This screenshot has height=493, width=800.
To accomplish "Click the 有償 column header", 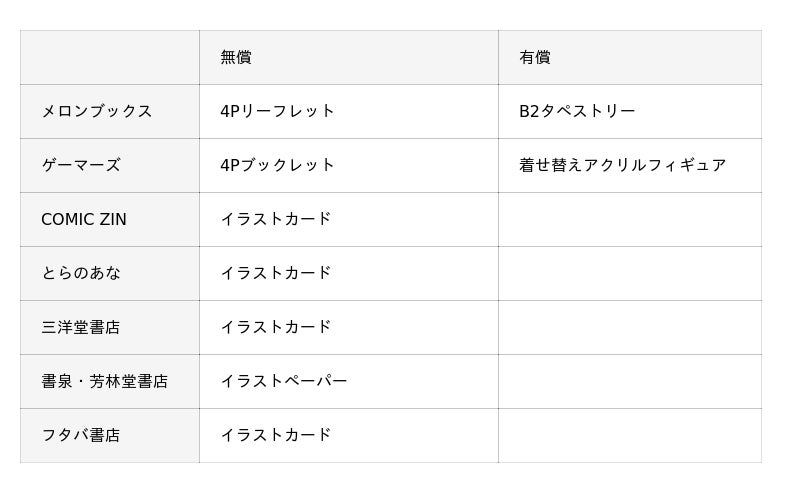I will pyautogui.click(x=535, y=58).
